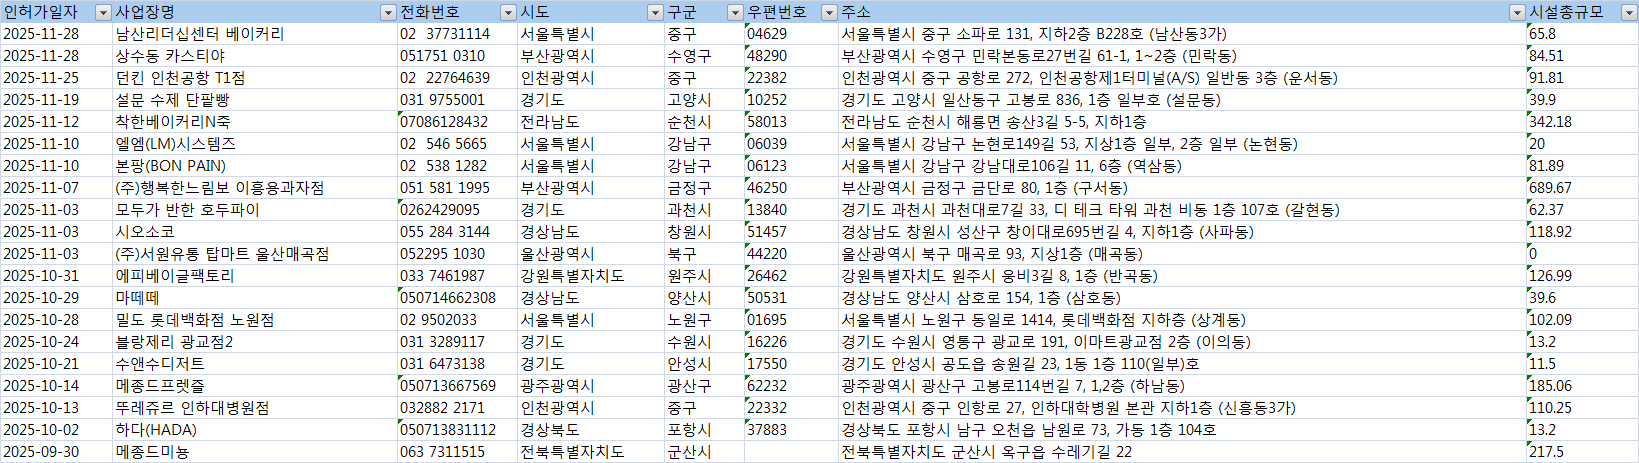Screen dimensions: 1639x463
Task: Select the cell (주)행복한느림보 이흥용과자점
Action: [x=255, y=188]
